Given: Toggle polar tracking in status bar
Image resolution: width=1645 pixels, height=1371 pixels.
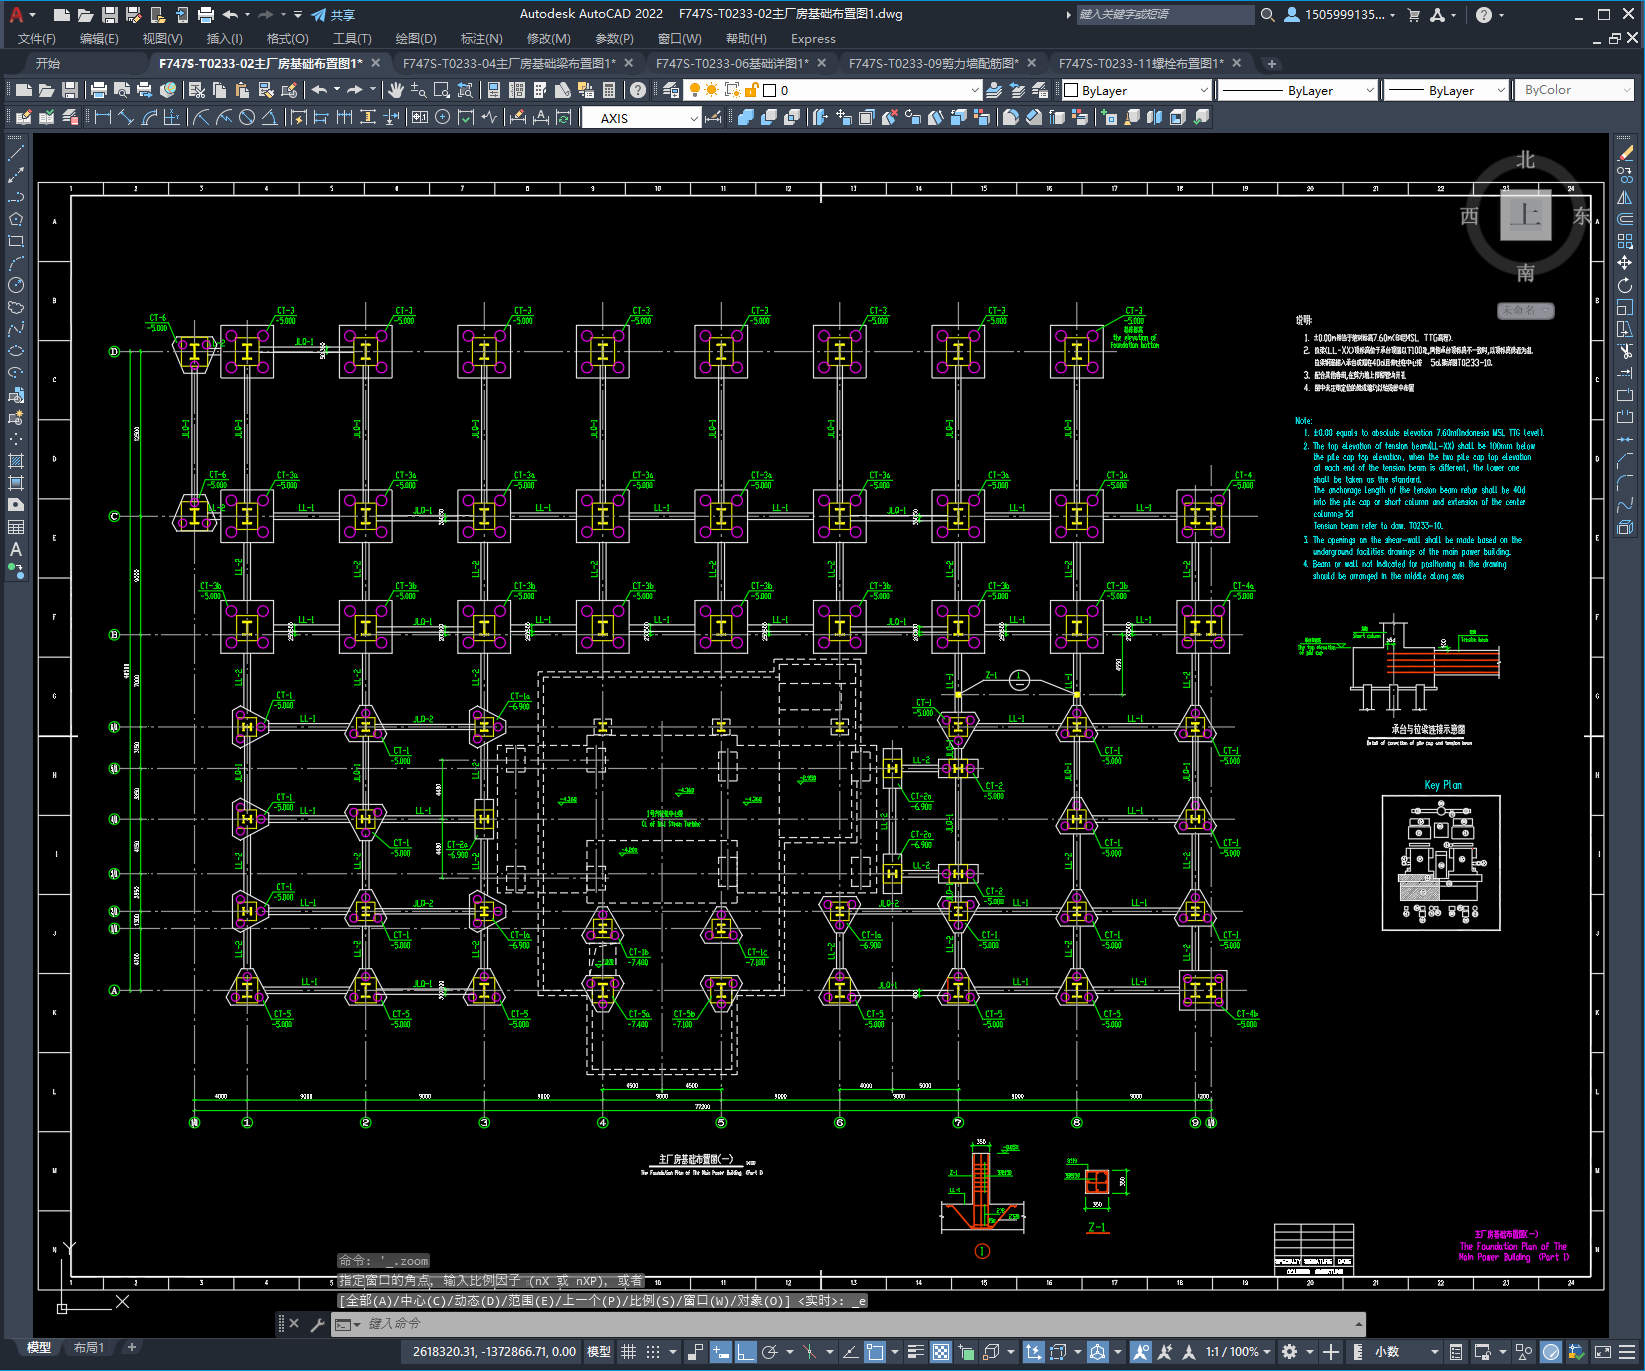Looking at the screenshot, I should coord(770,1352).
